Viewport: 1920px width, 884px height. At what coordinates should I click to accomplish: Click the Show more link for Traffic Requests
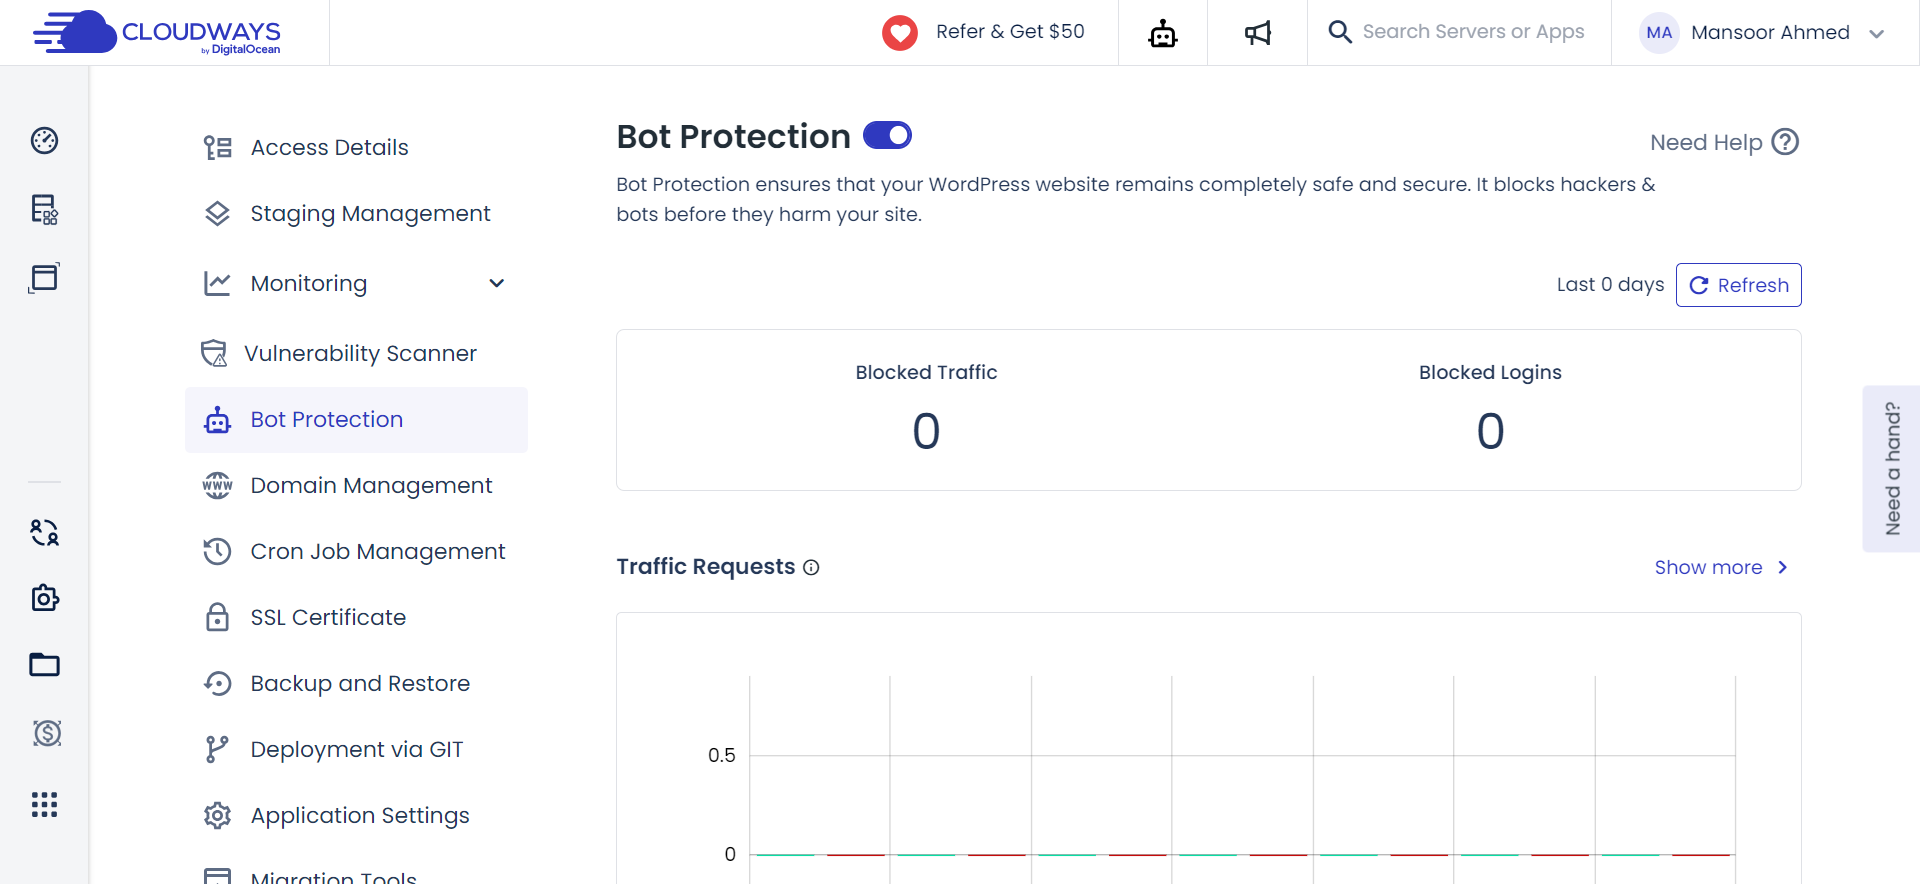(1710, 567)
